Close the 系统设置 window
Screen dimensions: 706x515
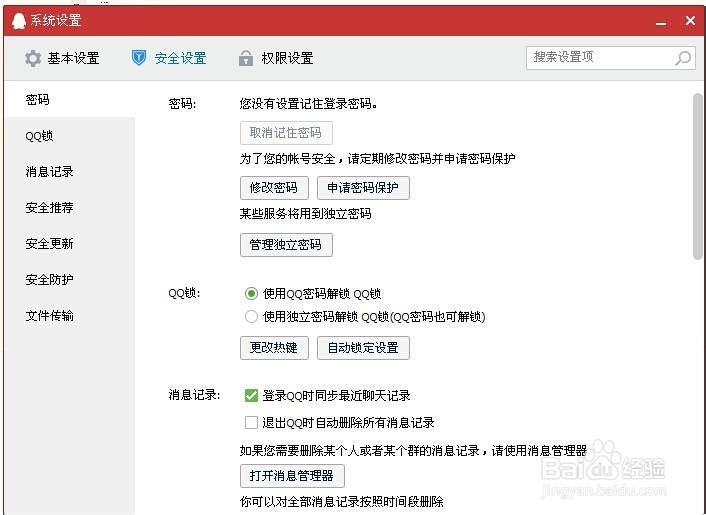coord(690,20)
